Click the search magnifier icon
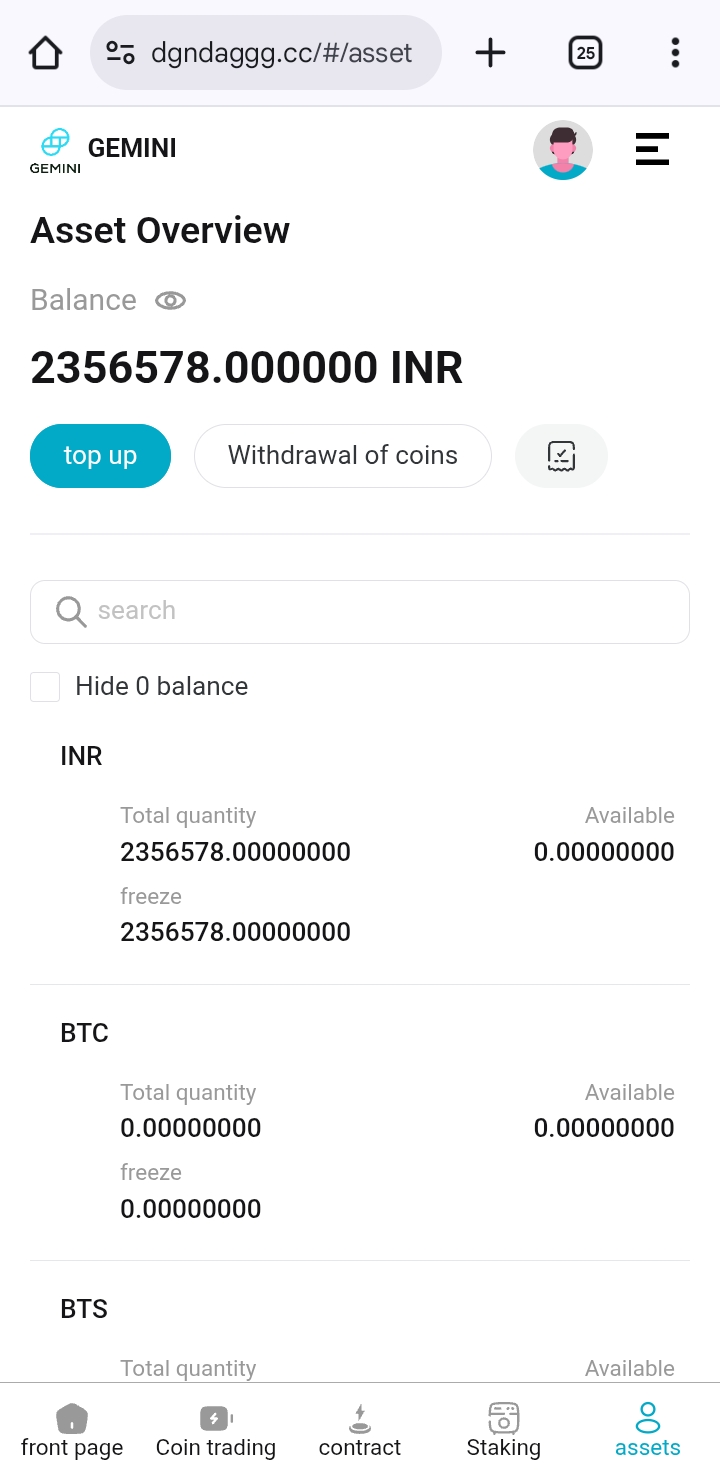 71,611
